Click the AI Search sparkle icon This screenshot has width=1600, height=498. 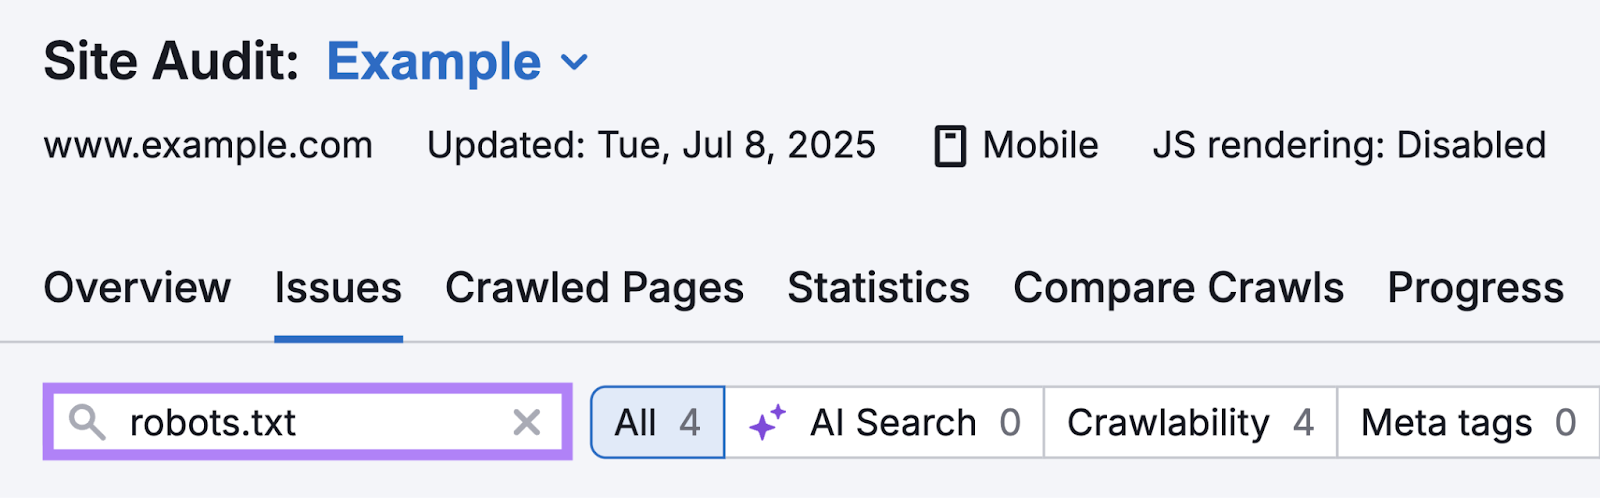(768, 423)
